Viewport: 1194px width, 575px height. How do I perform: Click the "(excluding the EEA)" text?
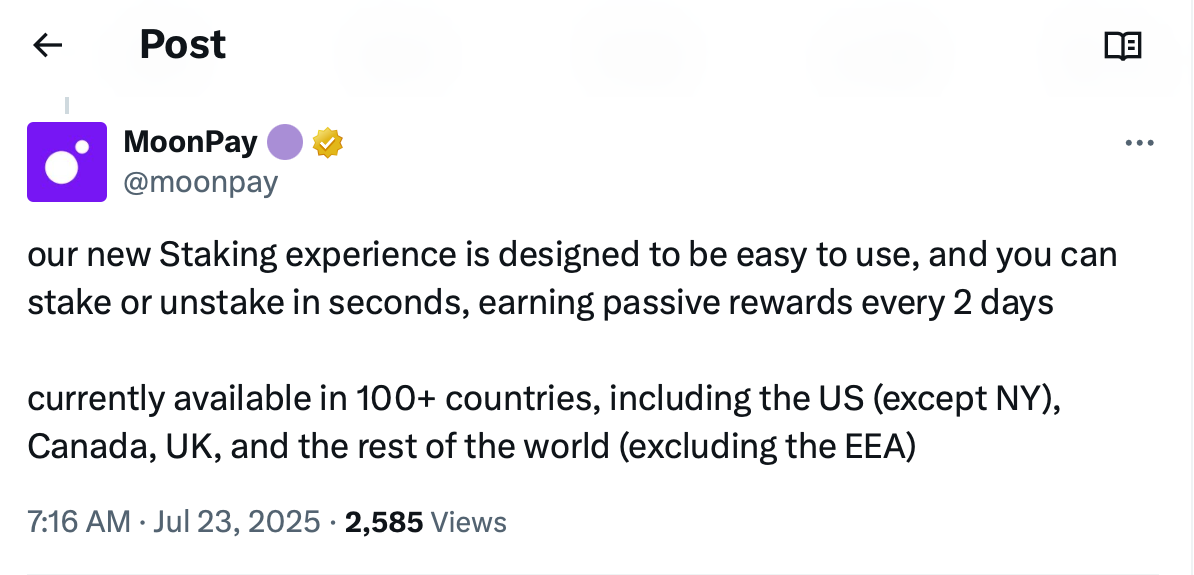point(767,446)
